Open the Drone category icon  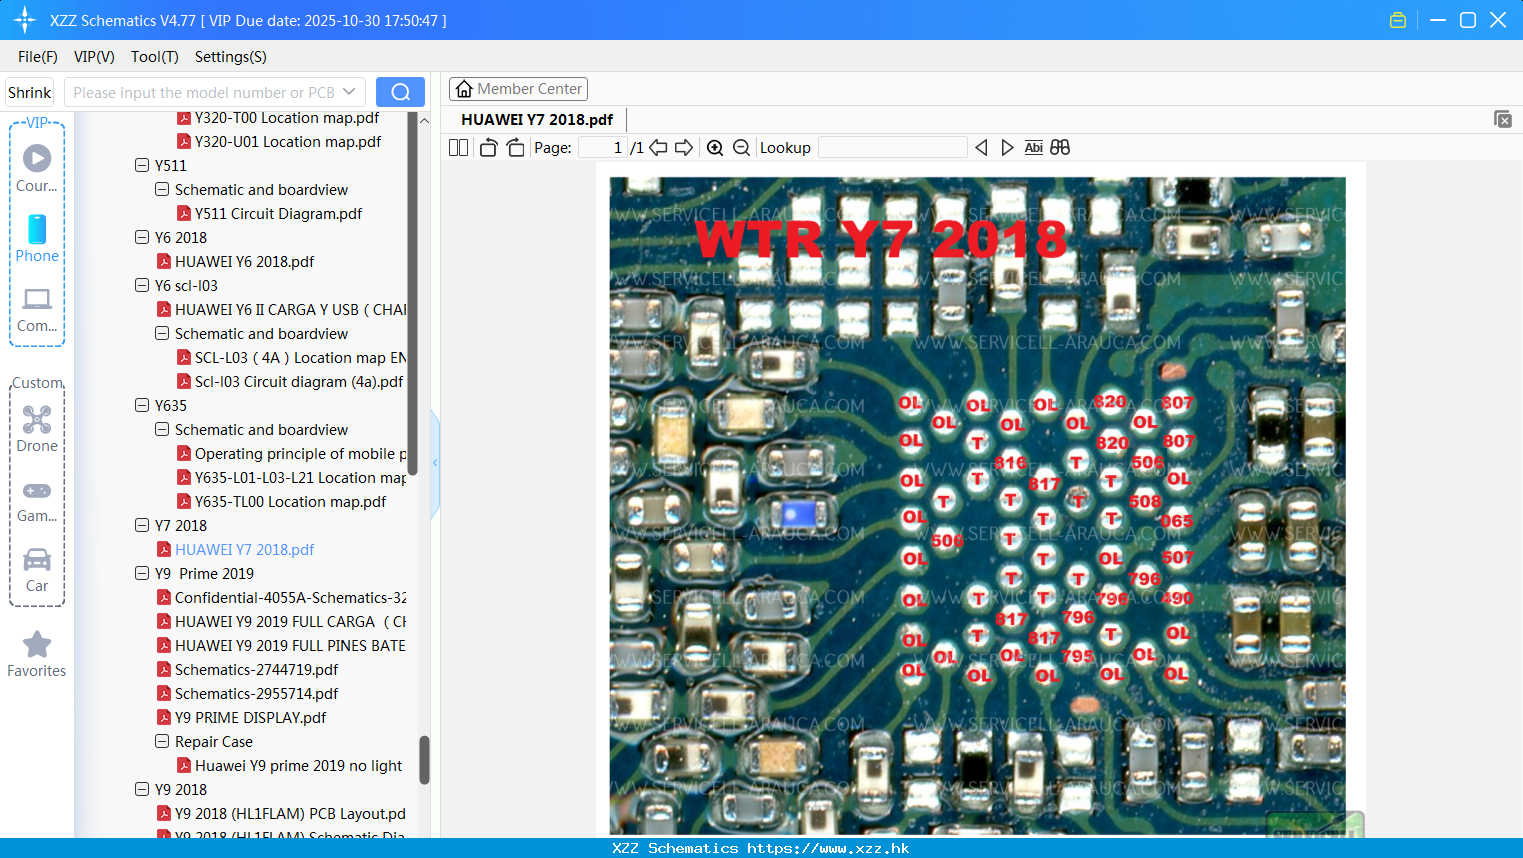[x=37, y=429]
